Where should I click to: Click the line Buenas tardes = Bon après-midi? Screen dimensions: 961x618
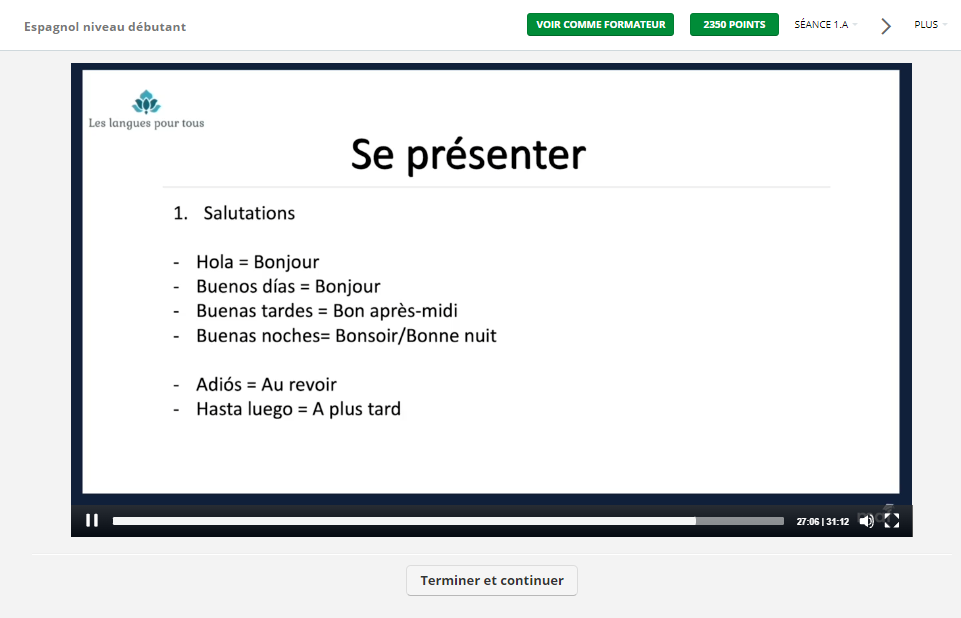click(x=327, y=311)
